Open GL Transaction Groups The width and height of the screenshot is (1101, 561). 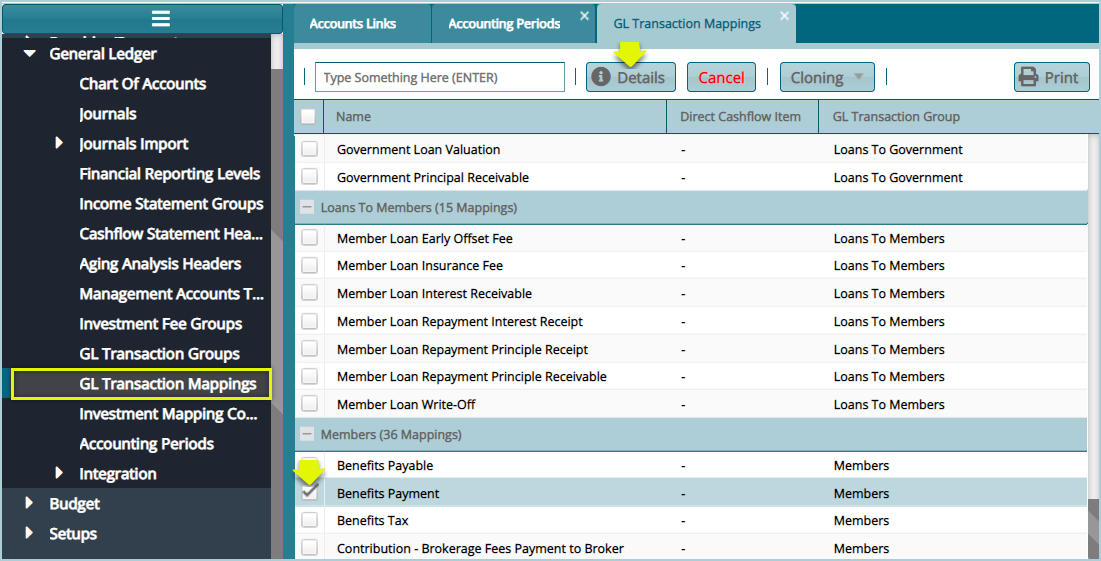tap(159, 354)
